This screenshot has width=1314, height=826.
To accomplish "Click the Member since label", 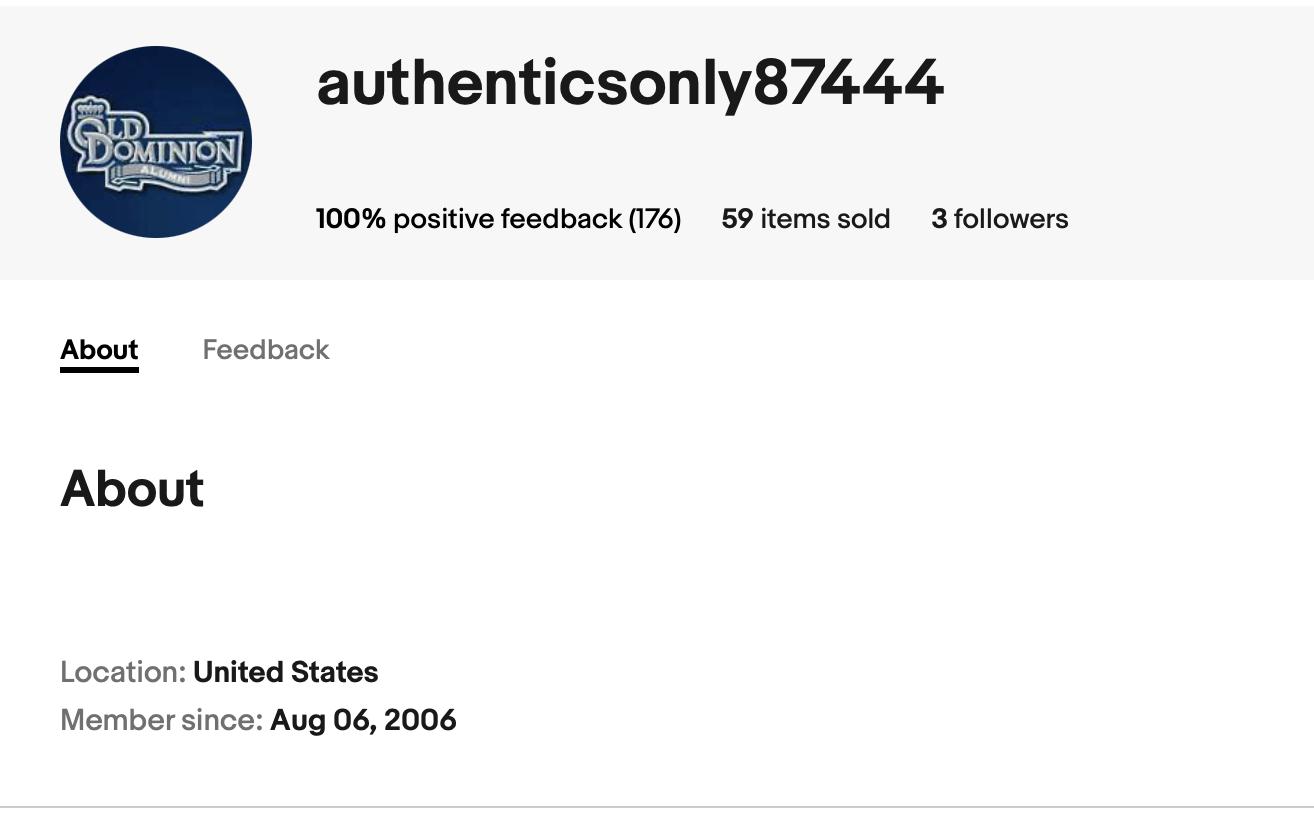I will (162, 720).
